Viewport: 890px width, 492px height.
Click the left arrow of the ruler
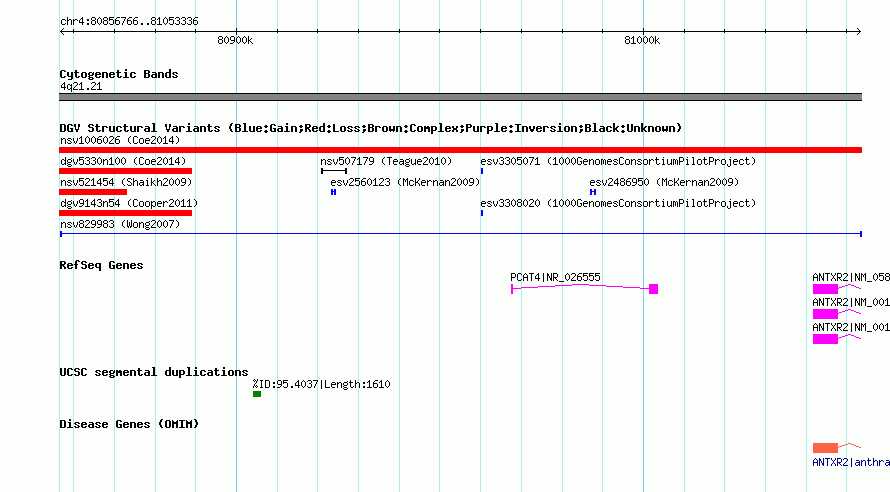click(x=63, y=32)
